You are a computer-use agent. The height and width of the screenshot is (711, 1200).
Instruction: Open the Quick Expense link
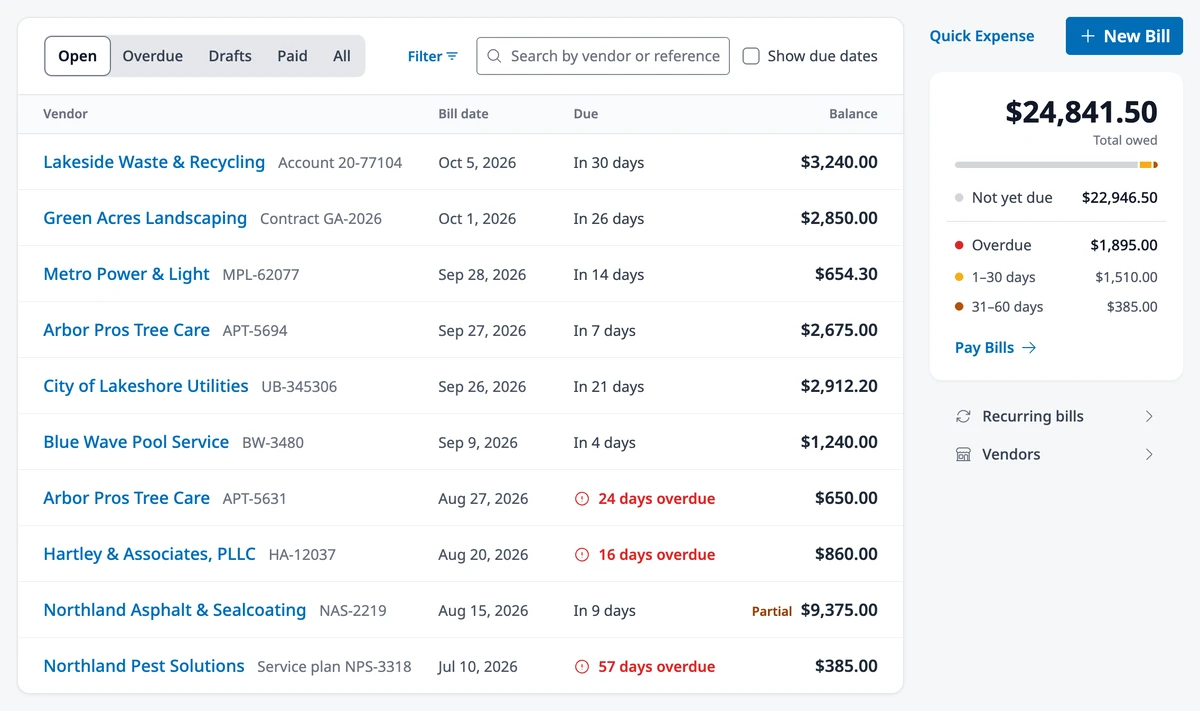click(982, 36)
